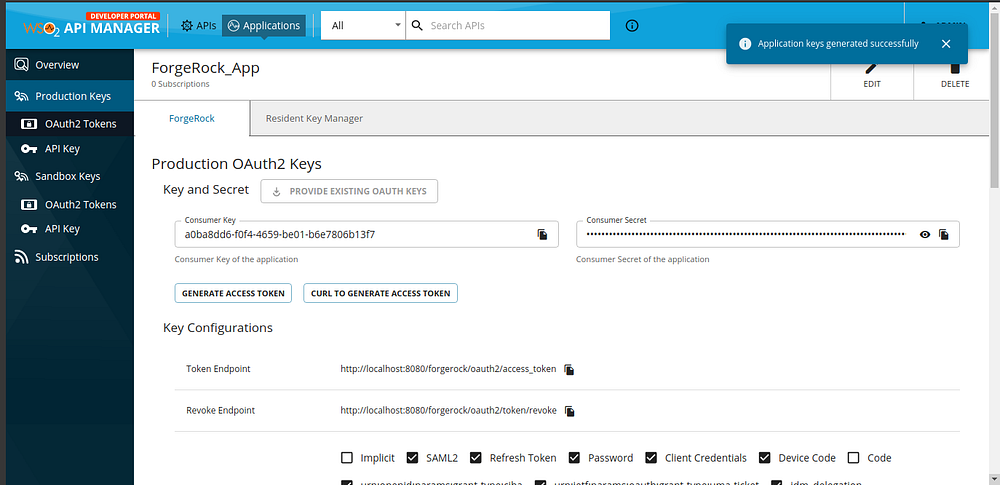Image resolution: width=1000 pixels, height=485 pixels.
Task: Enable the Code grant type checkbox
Action: (853, 458)
